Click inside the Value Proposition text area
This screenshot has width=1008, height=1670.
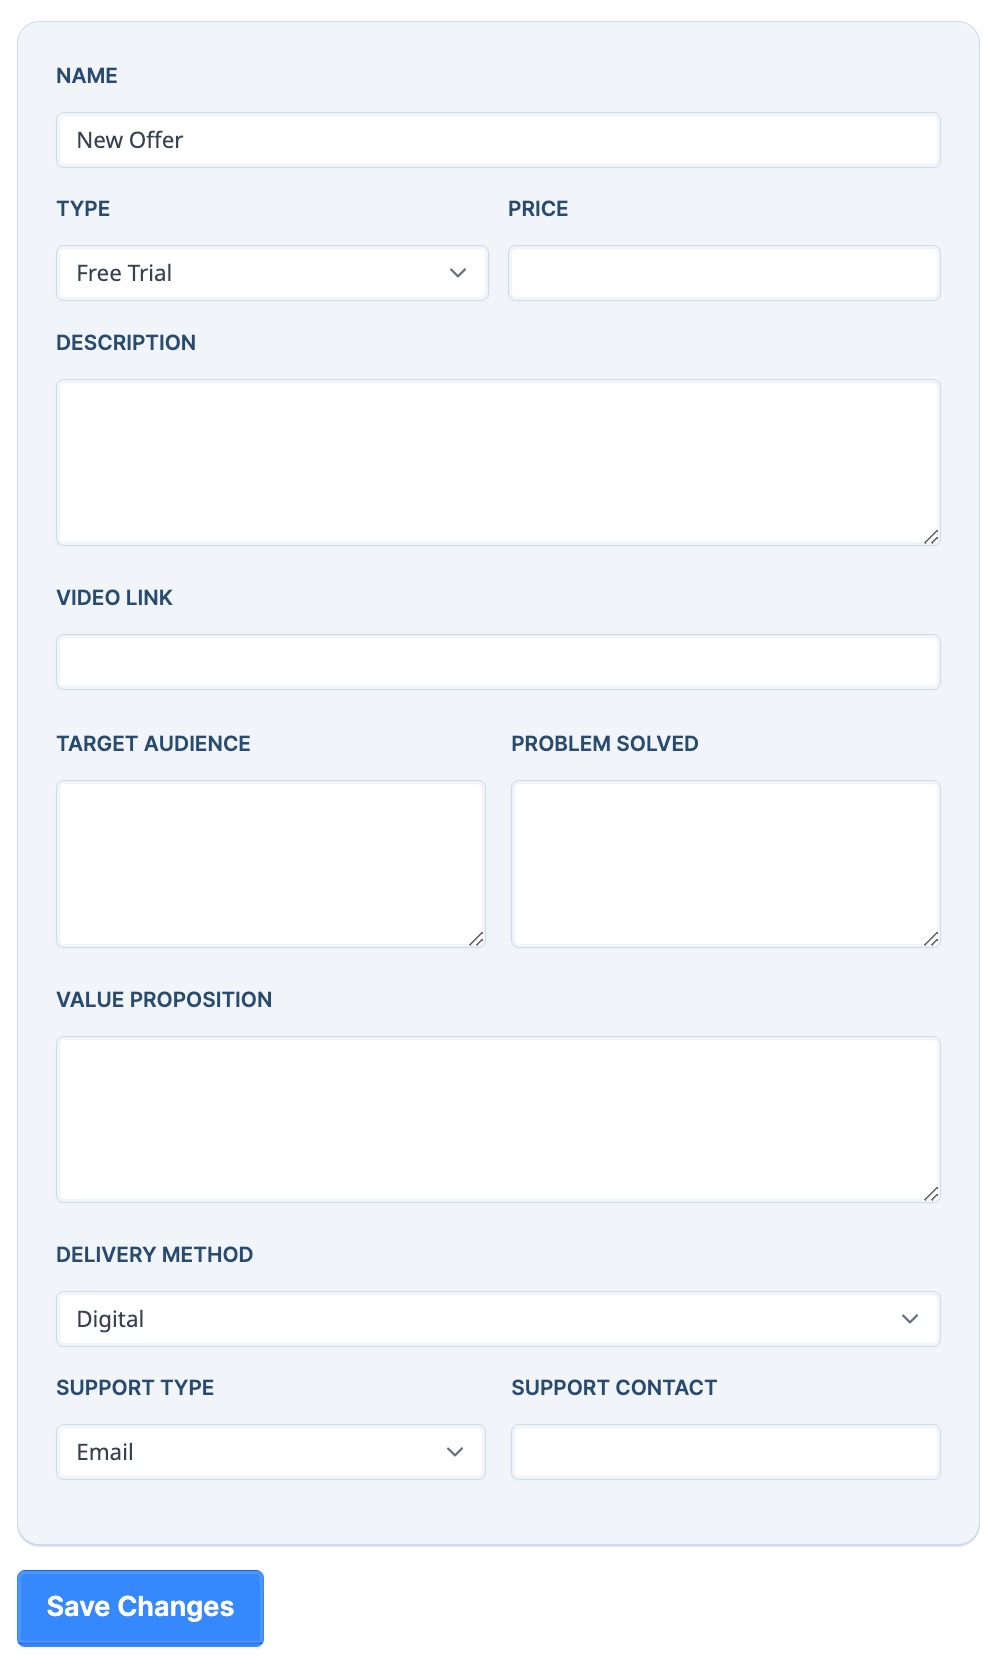click(x=498, y=1119)
